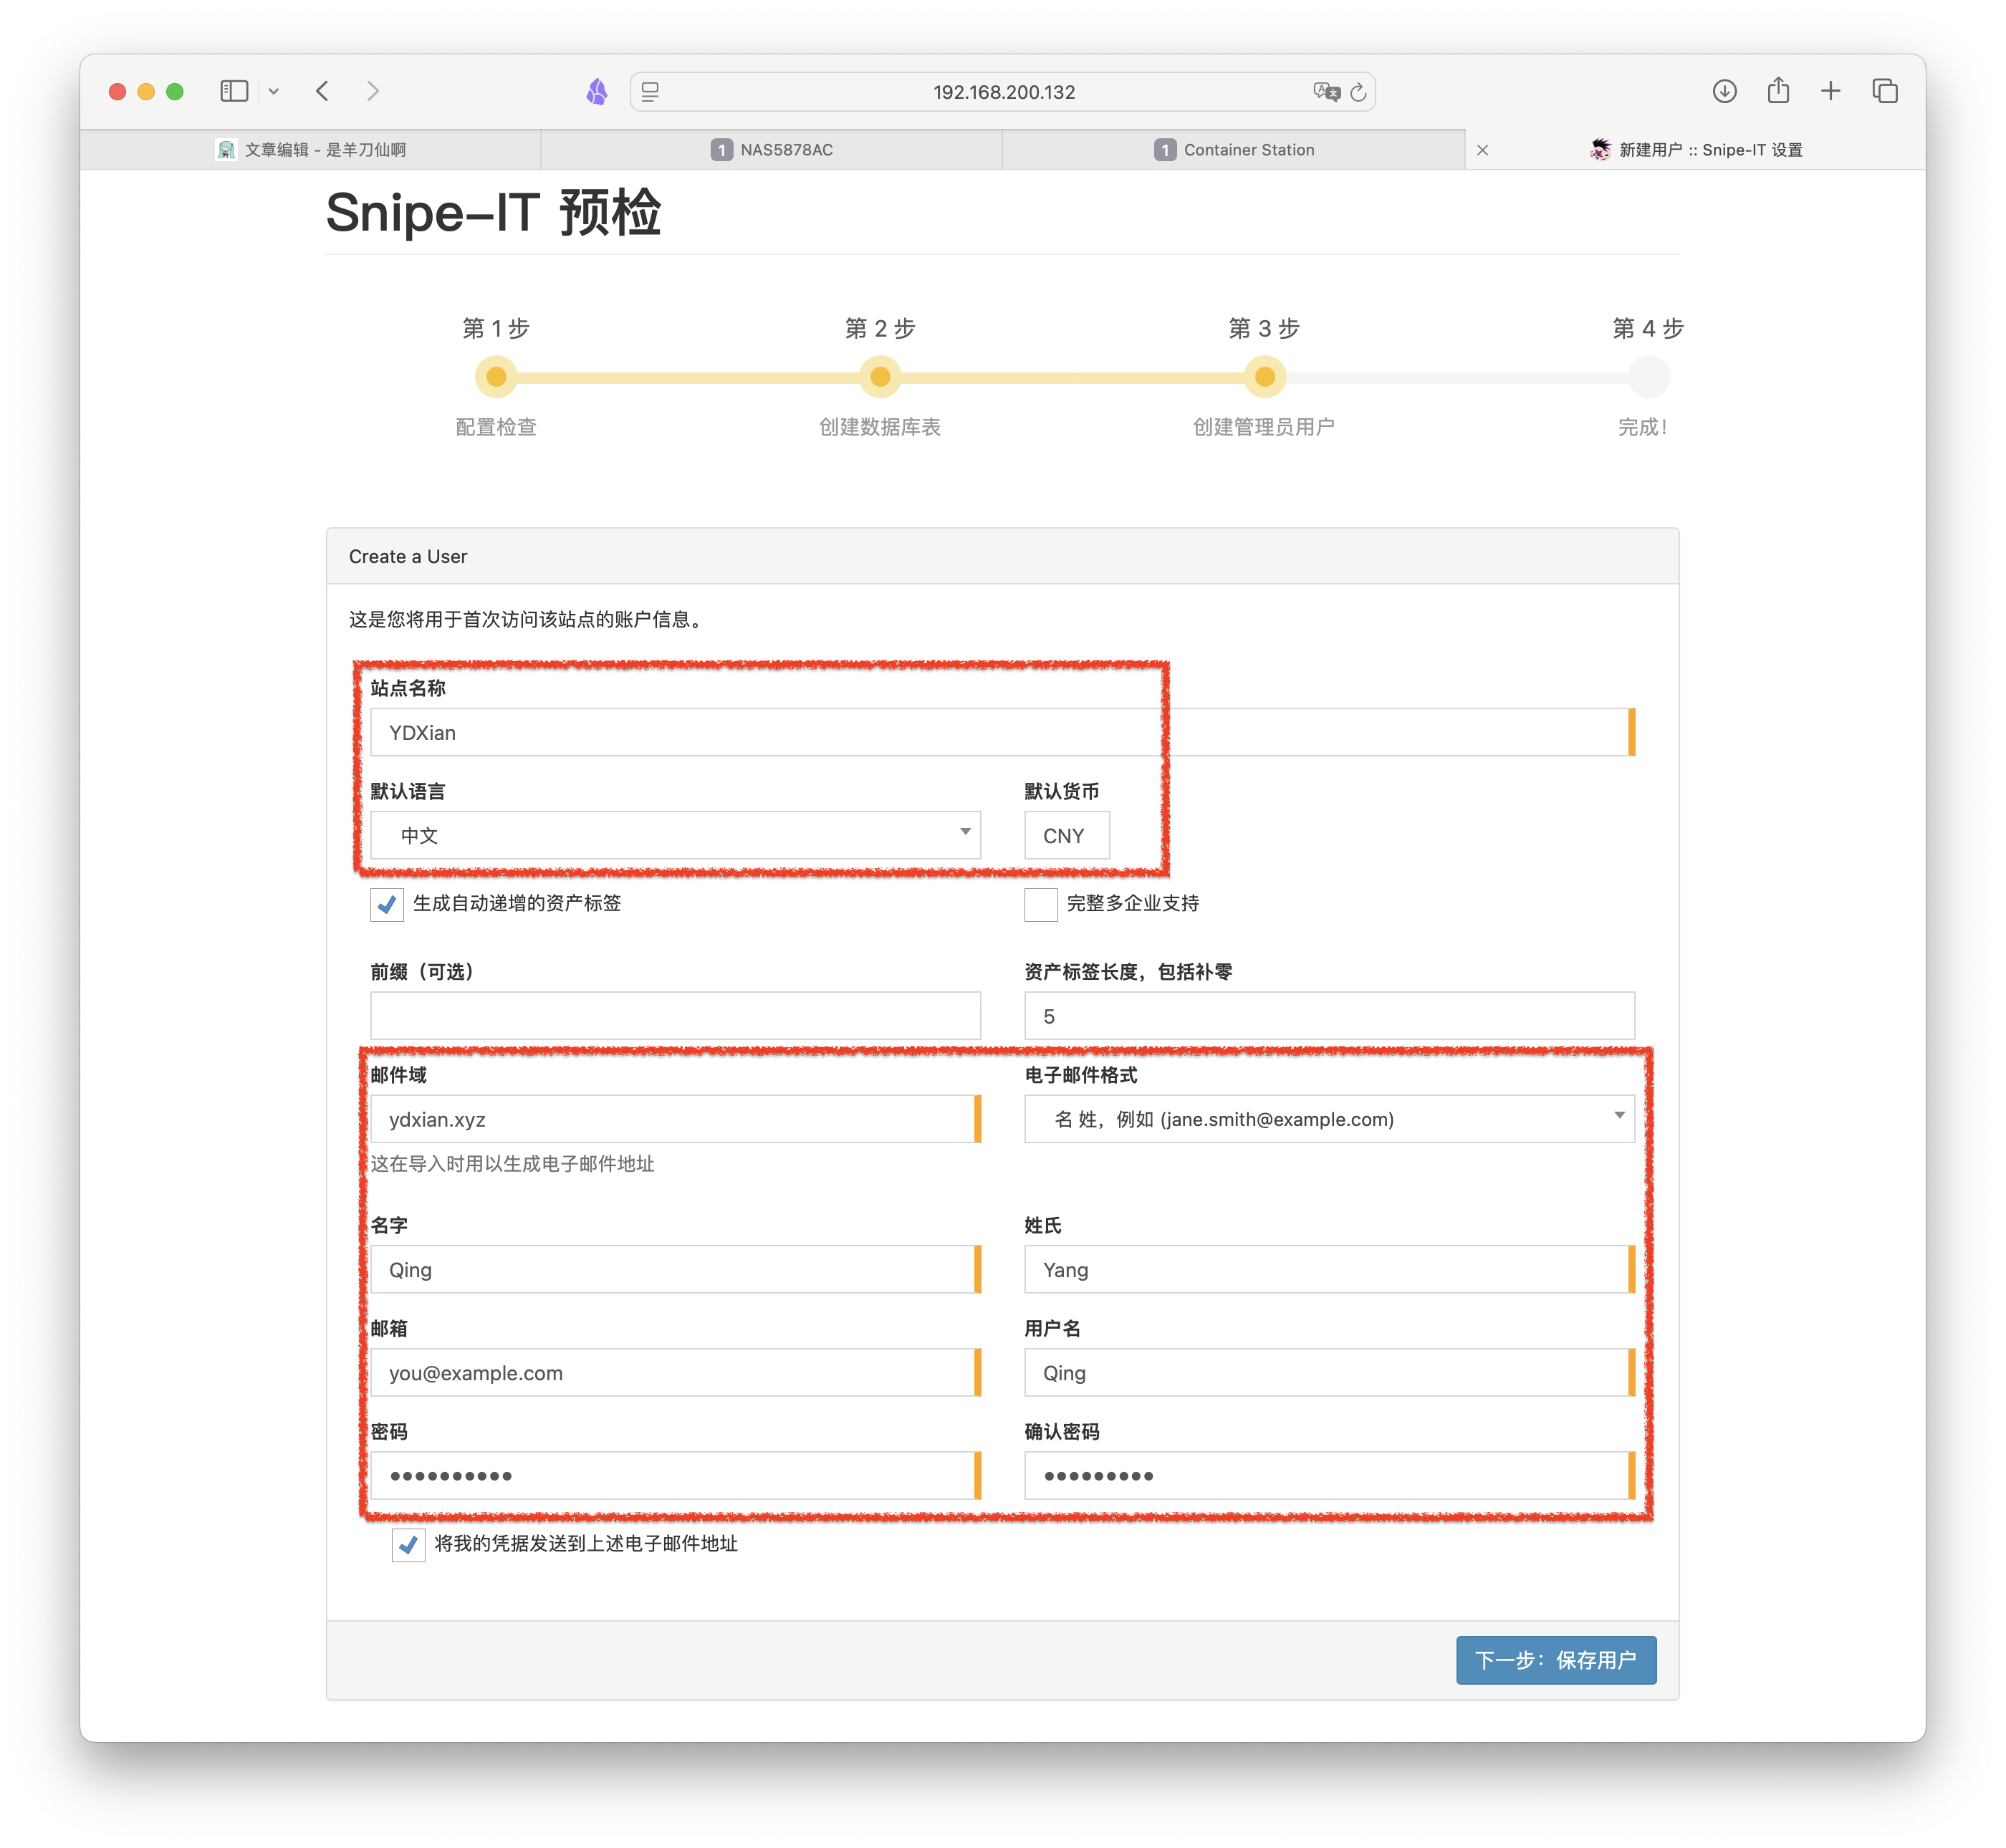Click the 第 4 步 step circle
2006x1848 pixels.
(x=1648, y=377)
